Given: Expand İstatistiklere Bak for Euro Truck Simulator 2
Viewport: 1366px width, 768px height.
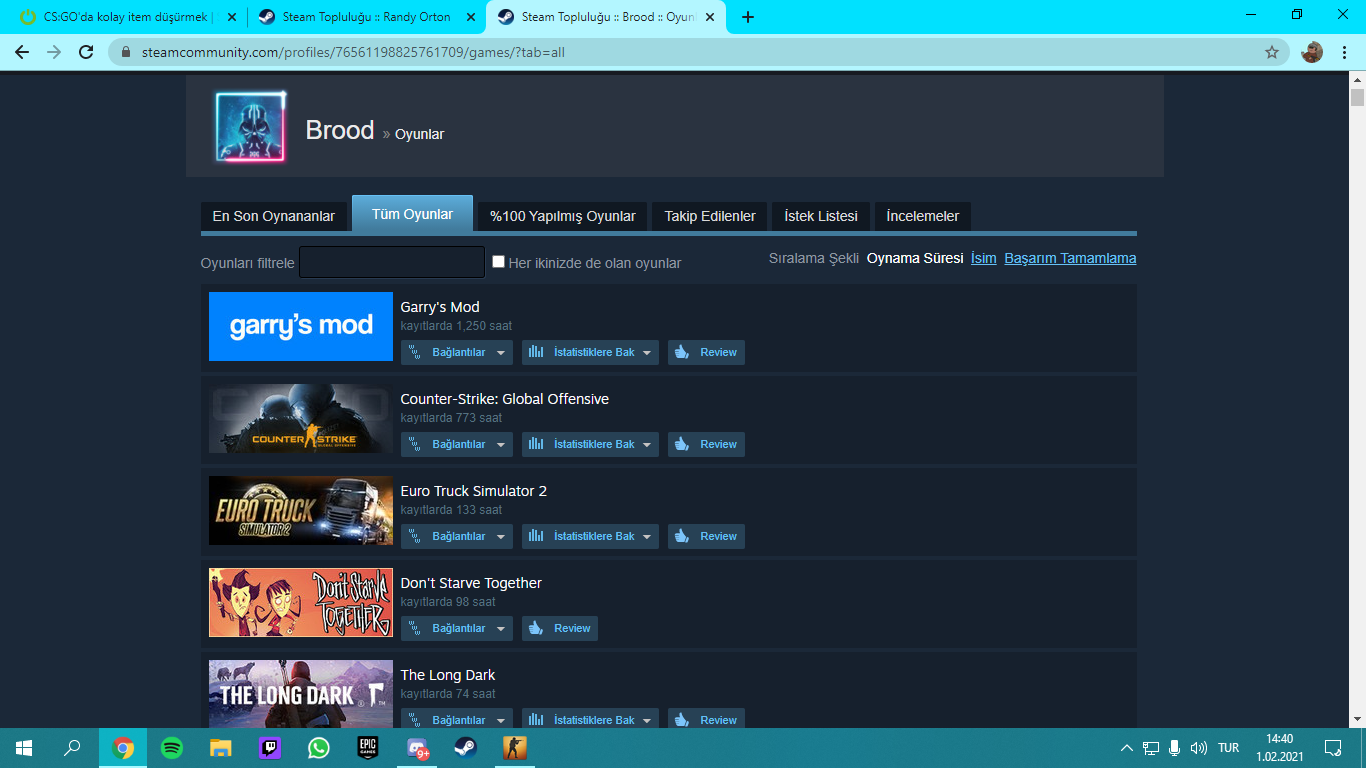Looking at the screenshot, I should coord(590,536).
